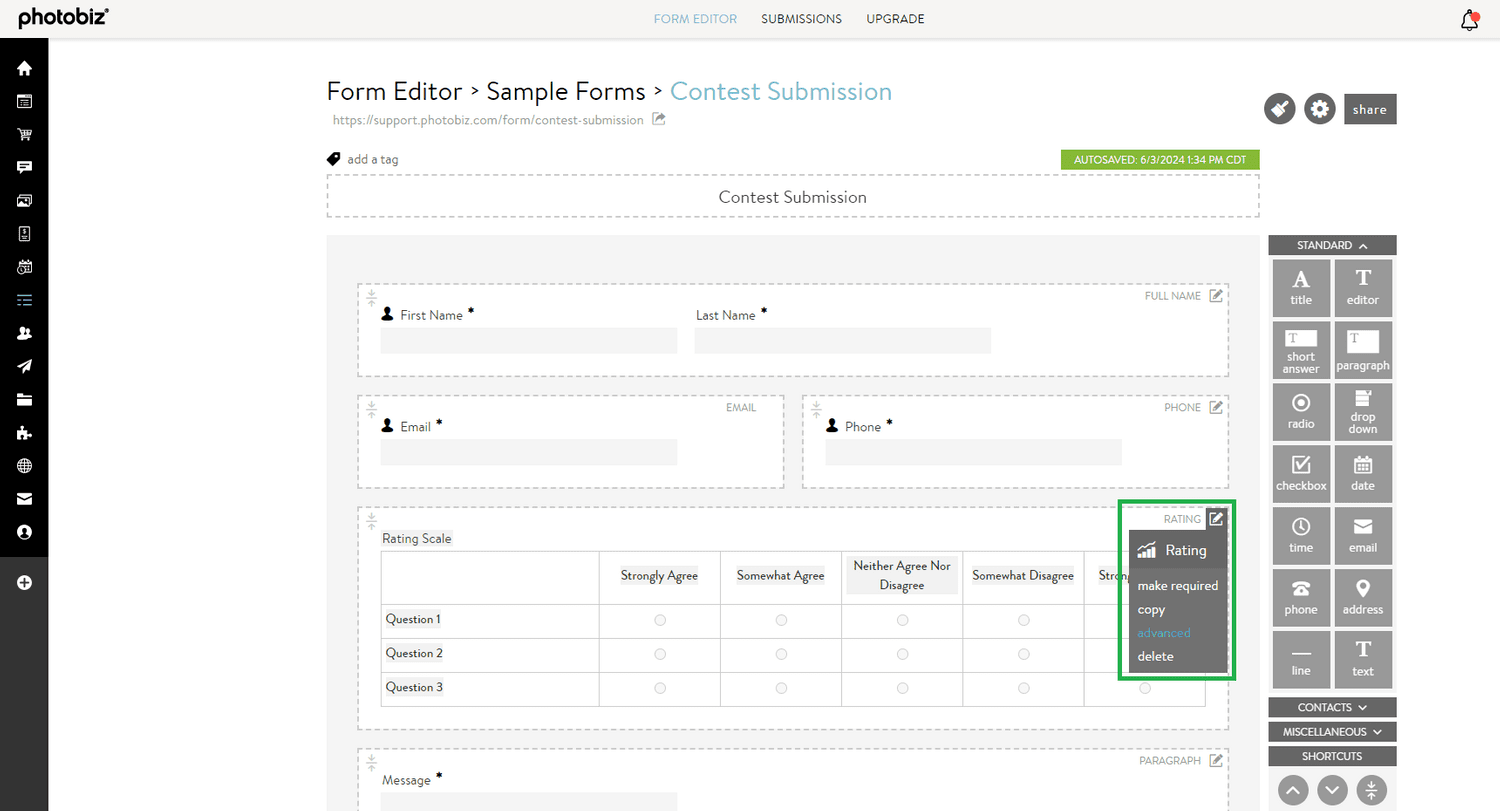The width and height of the screenshot is (1500, 811).
Task: Click the share button
Action: (1370, 109)
